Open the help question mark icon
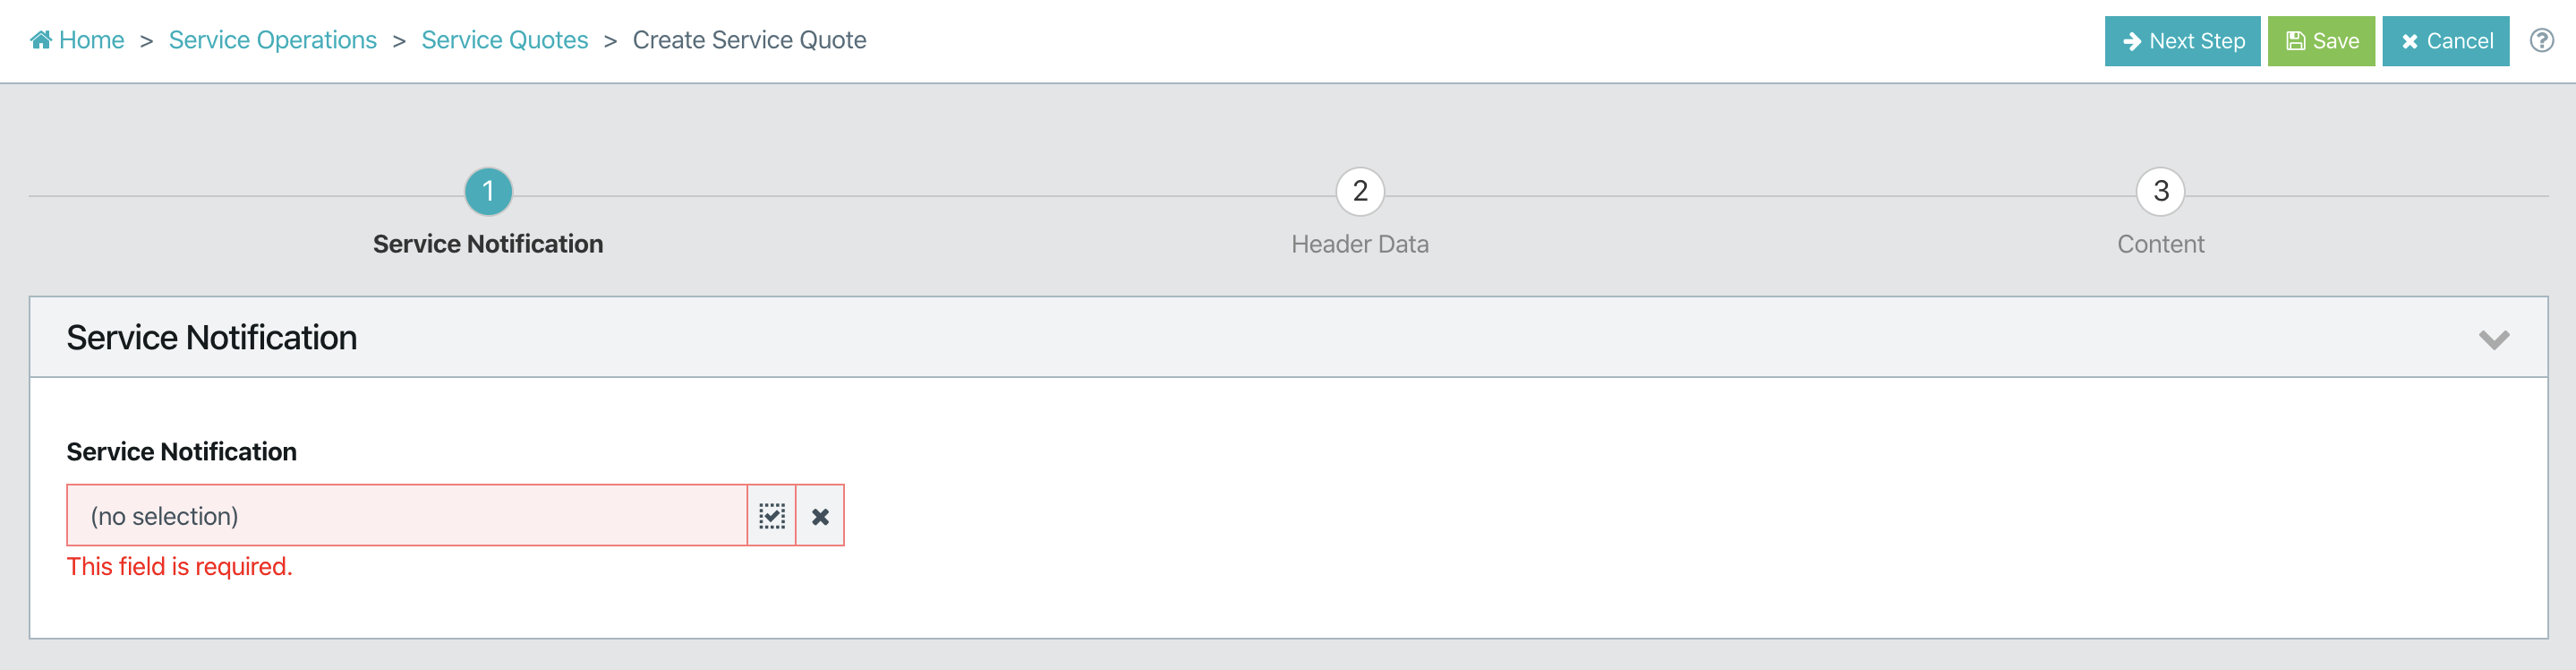The width and height of the screenshot is (2576, 670). [x=2541, y=40]
